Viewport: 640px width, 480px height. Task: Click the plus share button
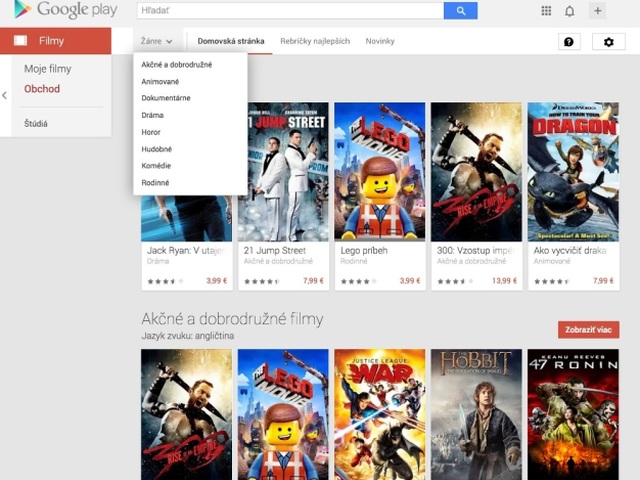(598, 11)
